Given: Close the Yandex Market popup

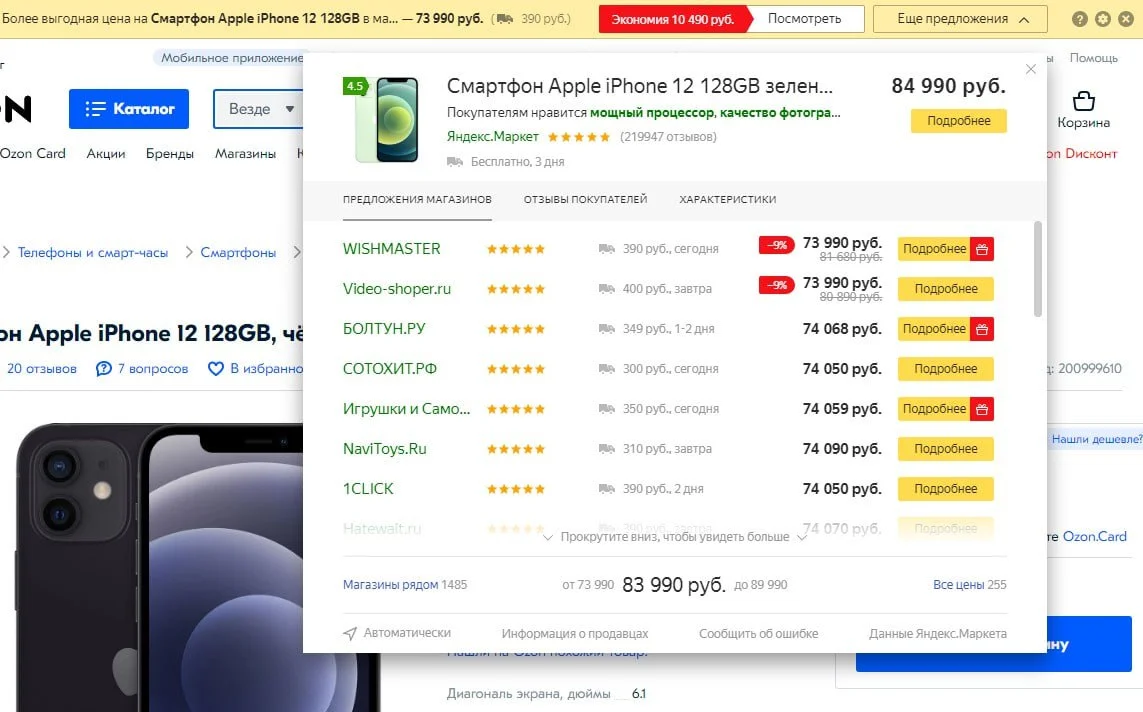Looking at the screenshot, I should tap(1031, 69).
